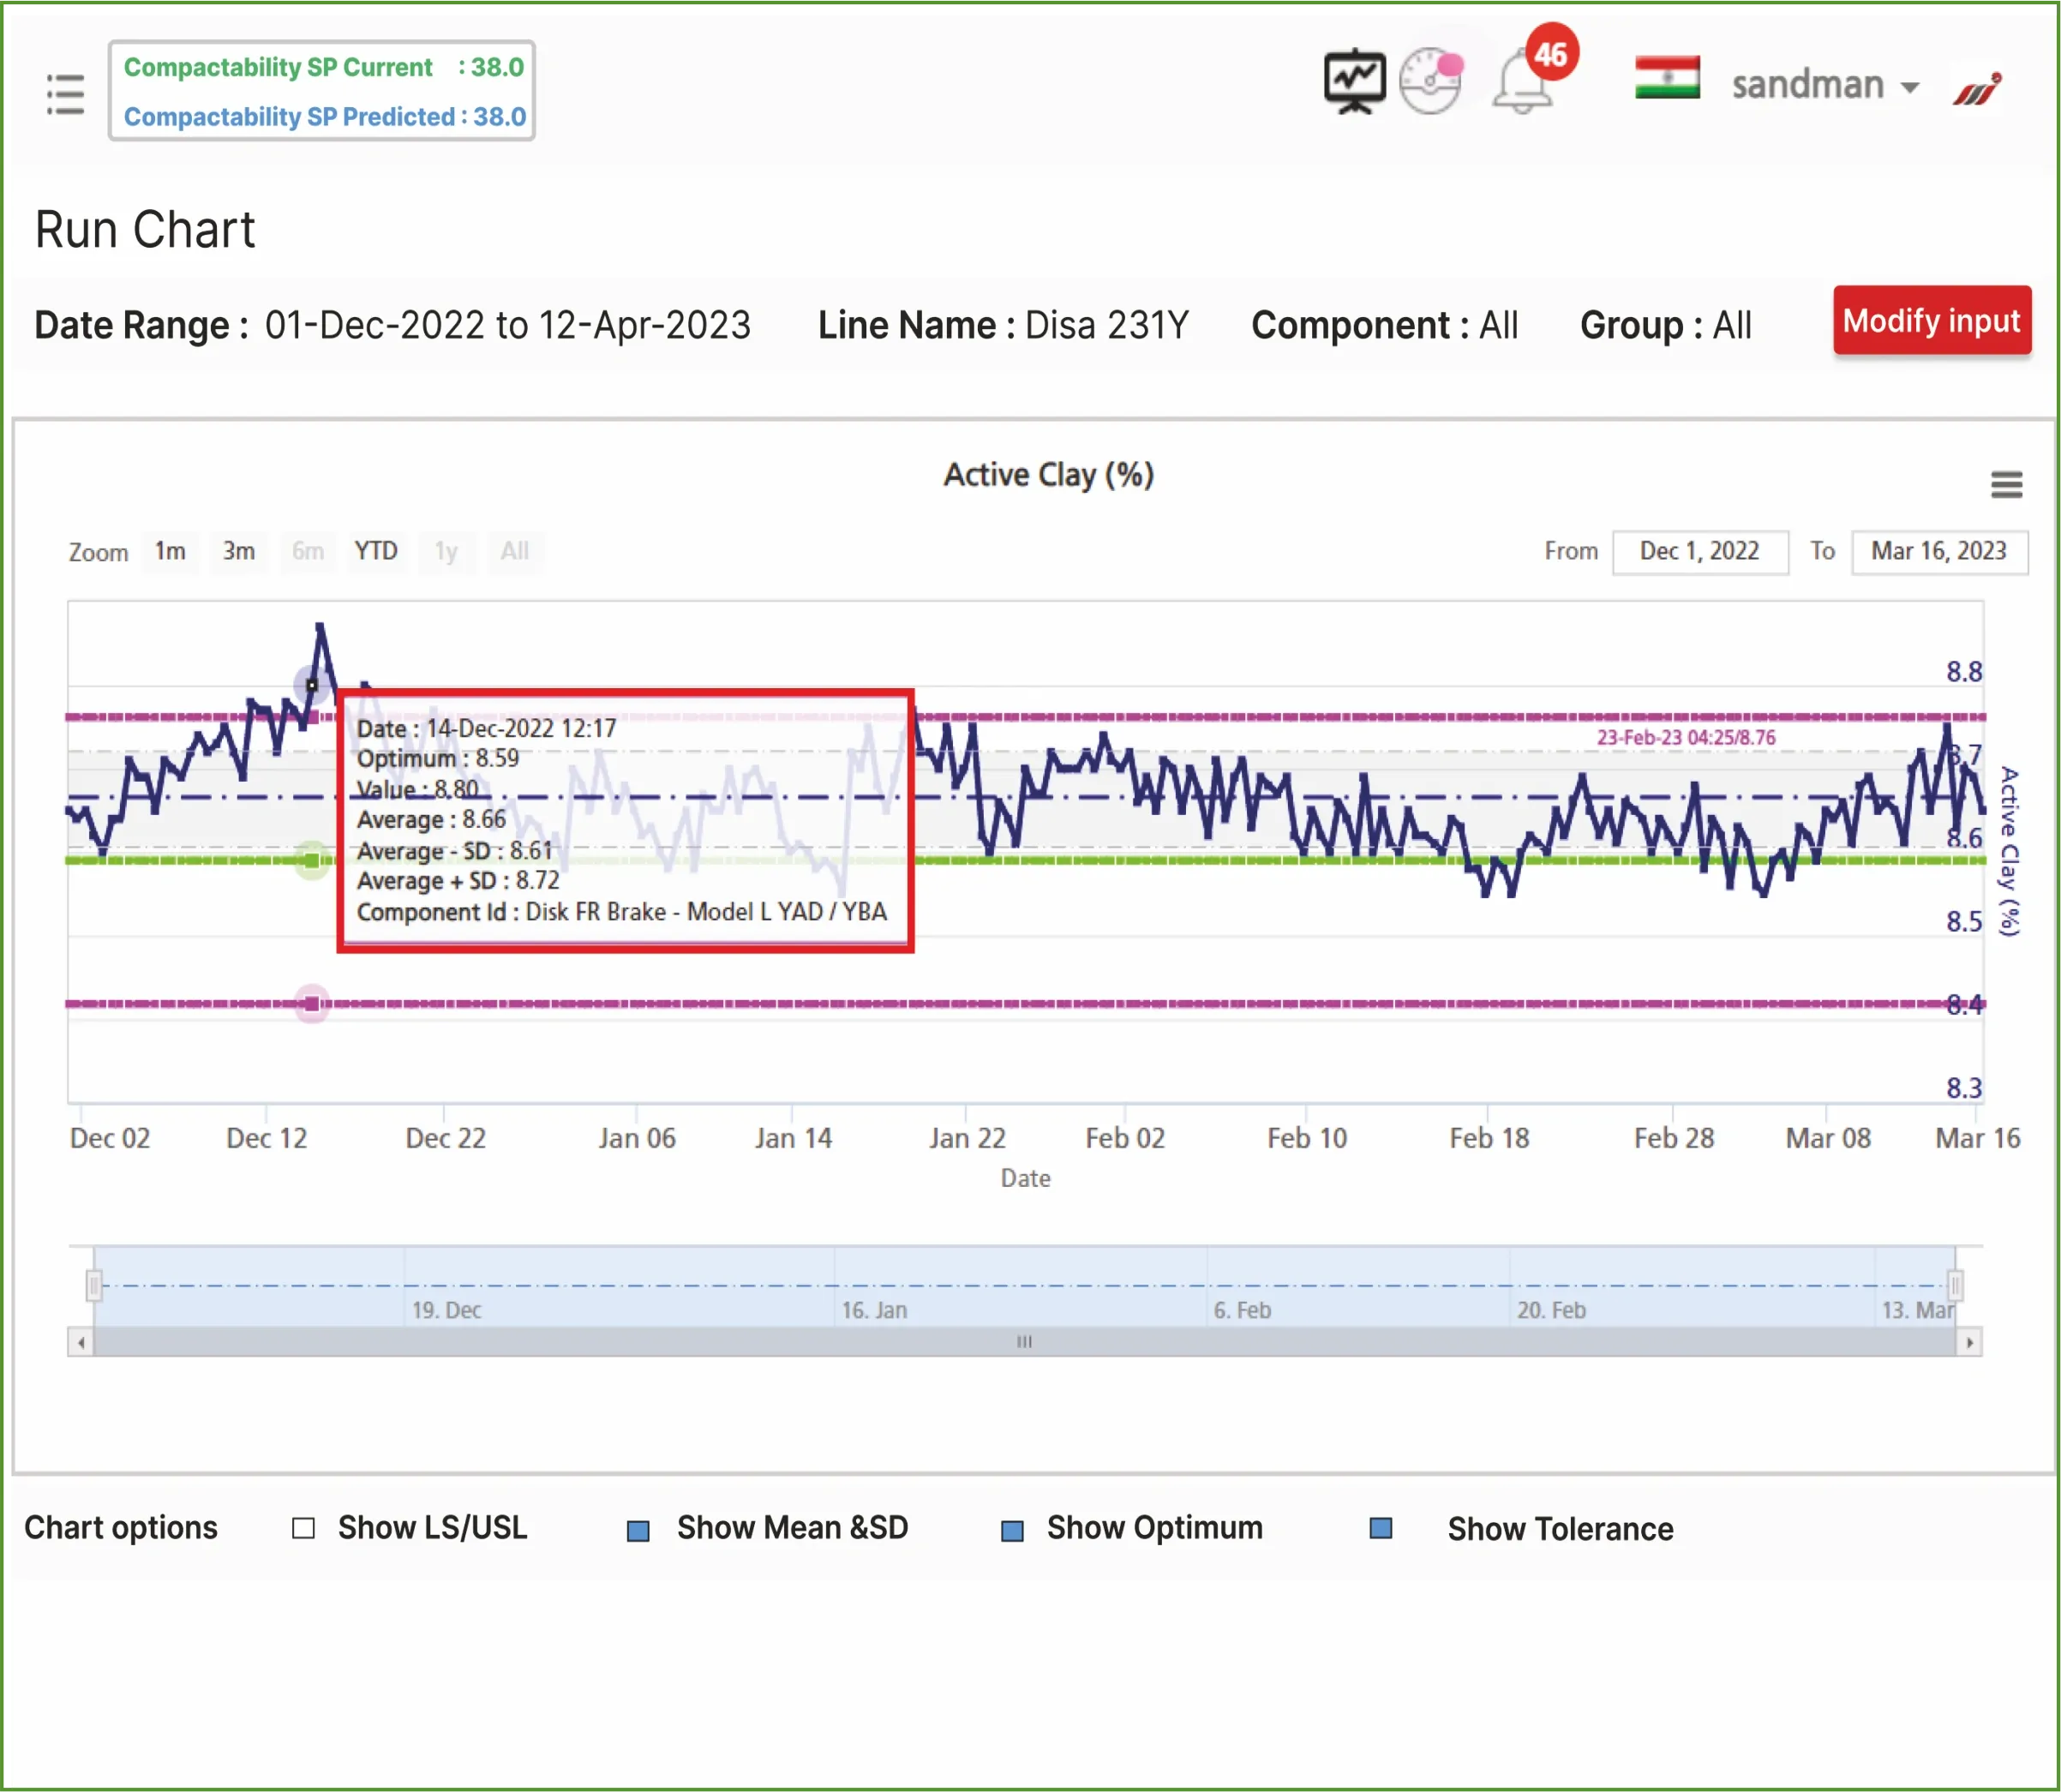This screenshot has width=2061, height=1792.
Task: Click the navigator left range handle
Action: pos(94,1284)
